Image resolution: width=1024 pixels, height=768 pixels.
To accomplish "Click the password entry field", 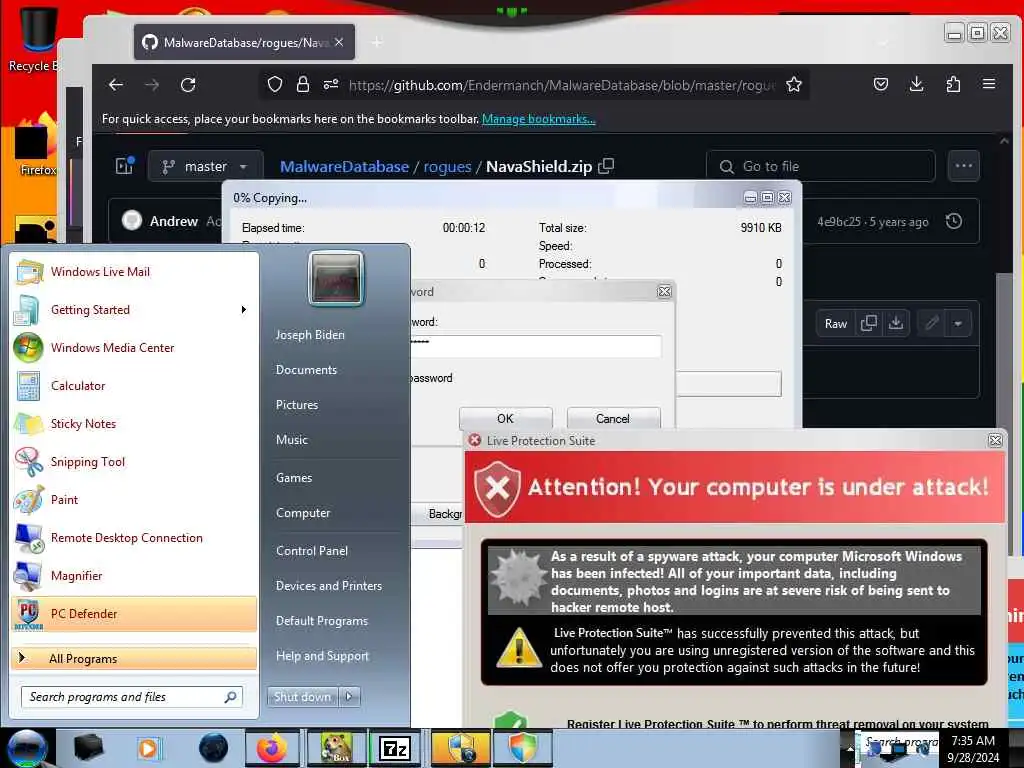I will [x=536, y=346].
